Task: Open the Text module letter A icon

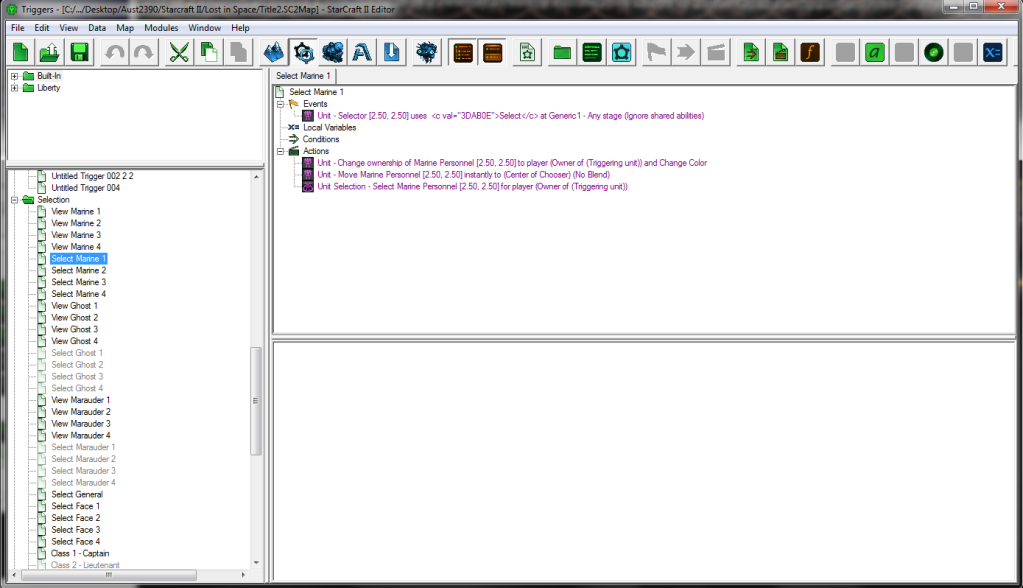Action: [x=362, y=52]
